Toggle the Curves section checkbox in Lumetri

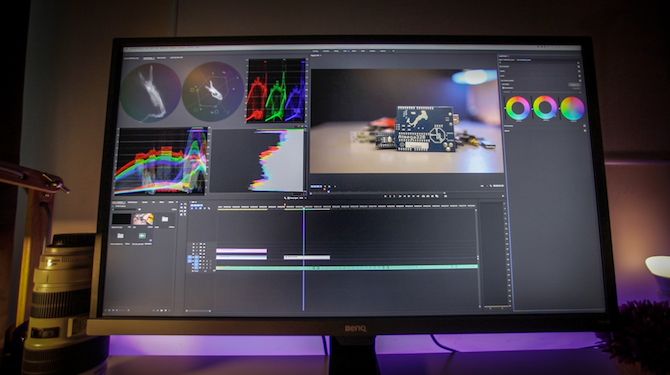click(579, 76)
